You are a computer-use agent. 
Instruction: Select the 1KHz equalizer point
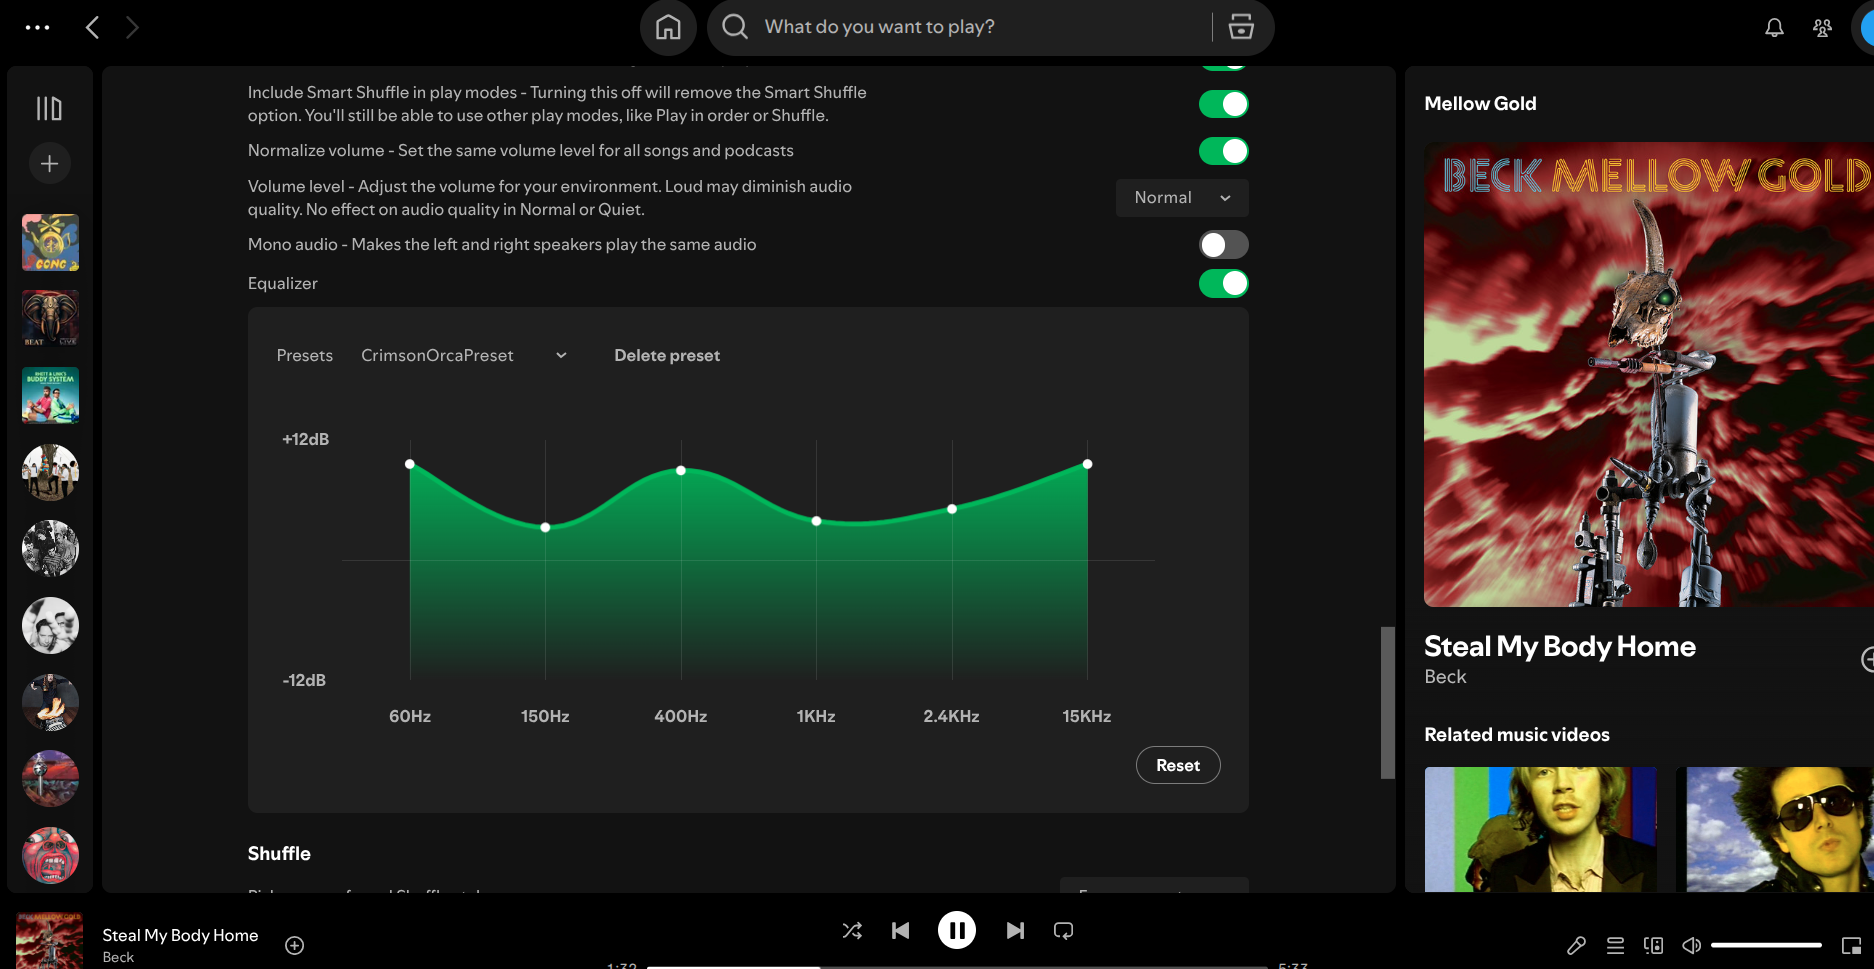[x=816, y=521]
